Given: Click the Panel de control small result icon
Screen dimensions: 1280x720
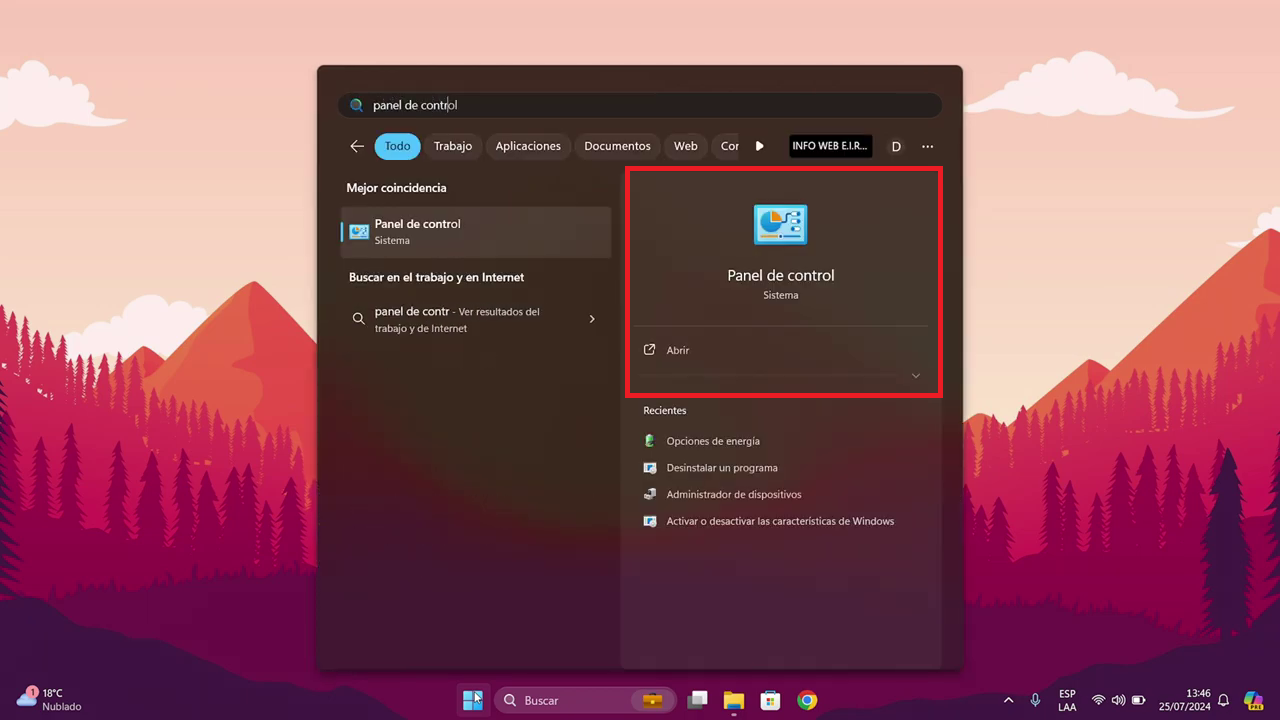Looking at the screenshot, I should (359, 232).
